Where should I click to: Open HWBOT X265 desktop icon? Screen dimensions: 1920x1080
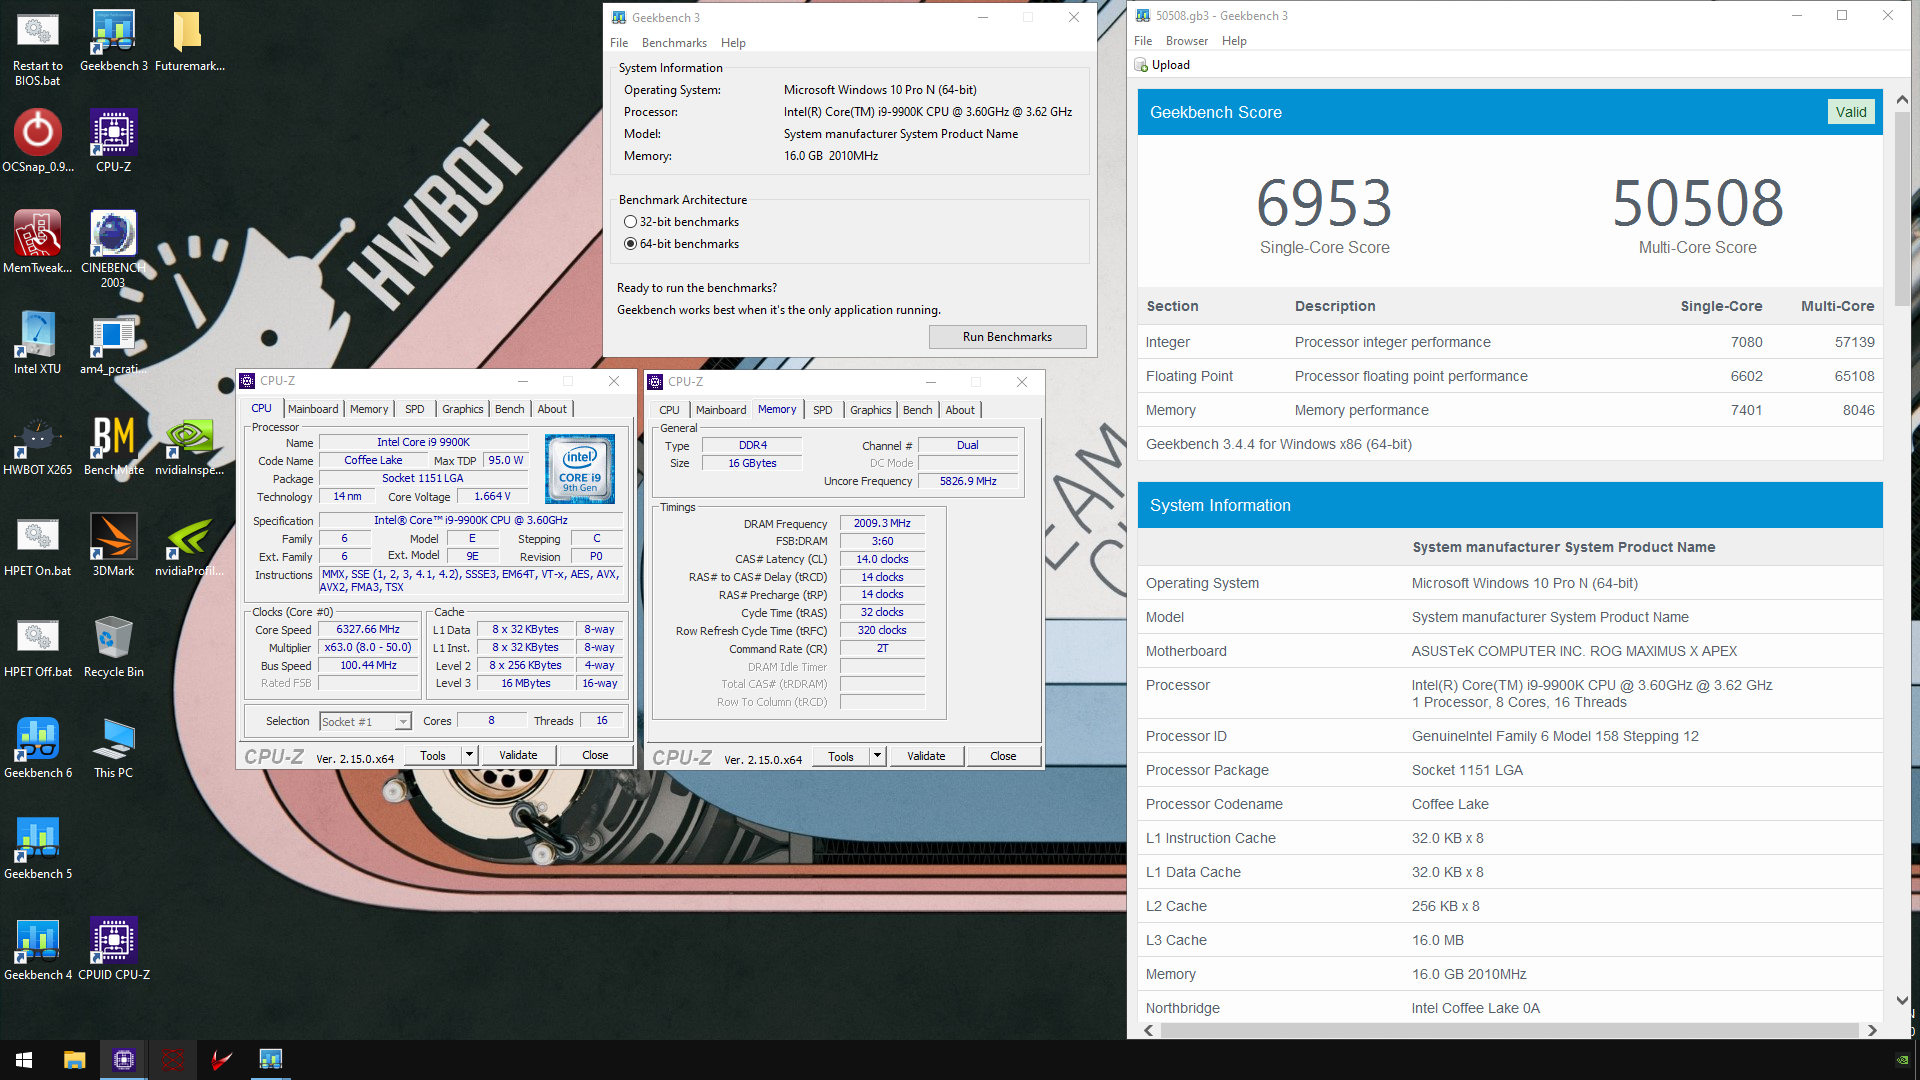click(x=37, y=444)
